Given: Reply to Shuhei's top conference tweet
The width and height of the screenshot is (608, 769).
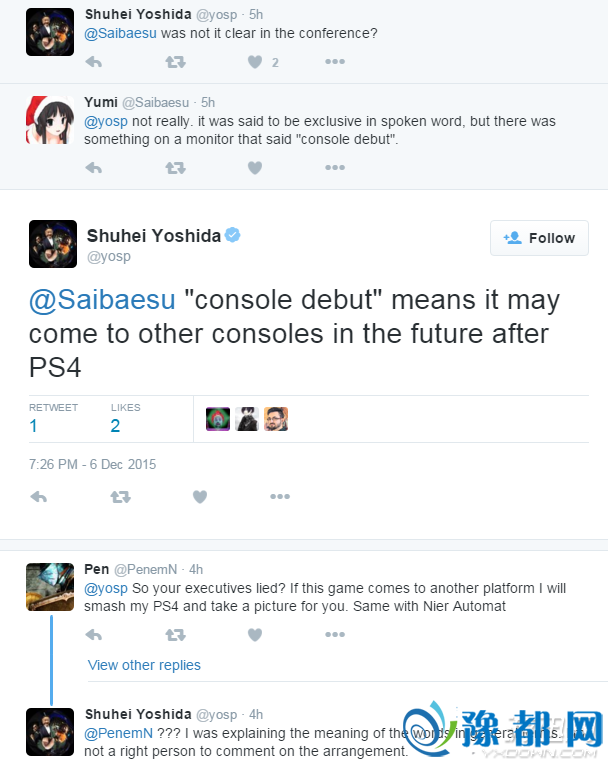Looking at the screenshot, I should point(94,61).
